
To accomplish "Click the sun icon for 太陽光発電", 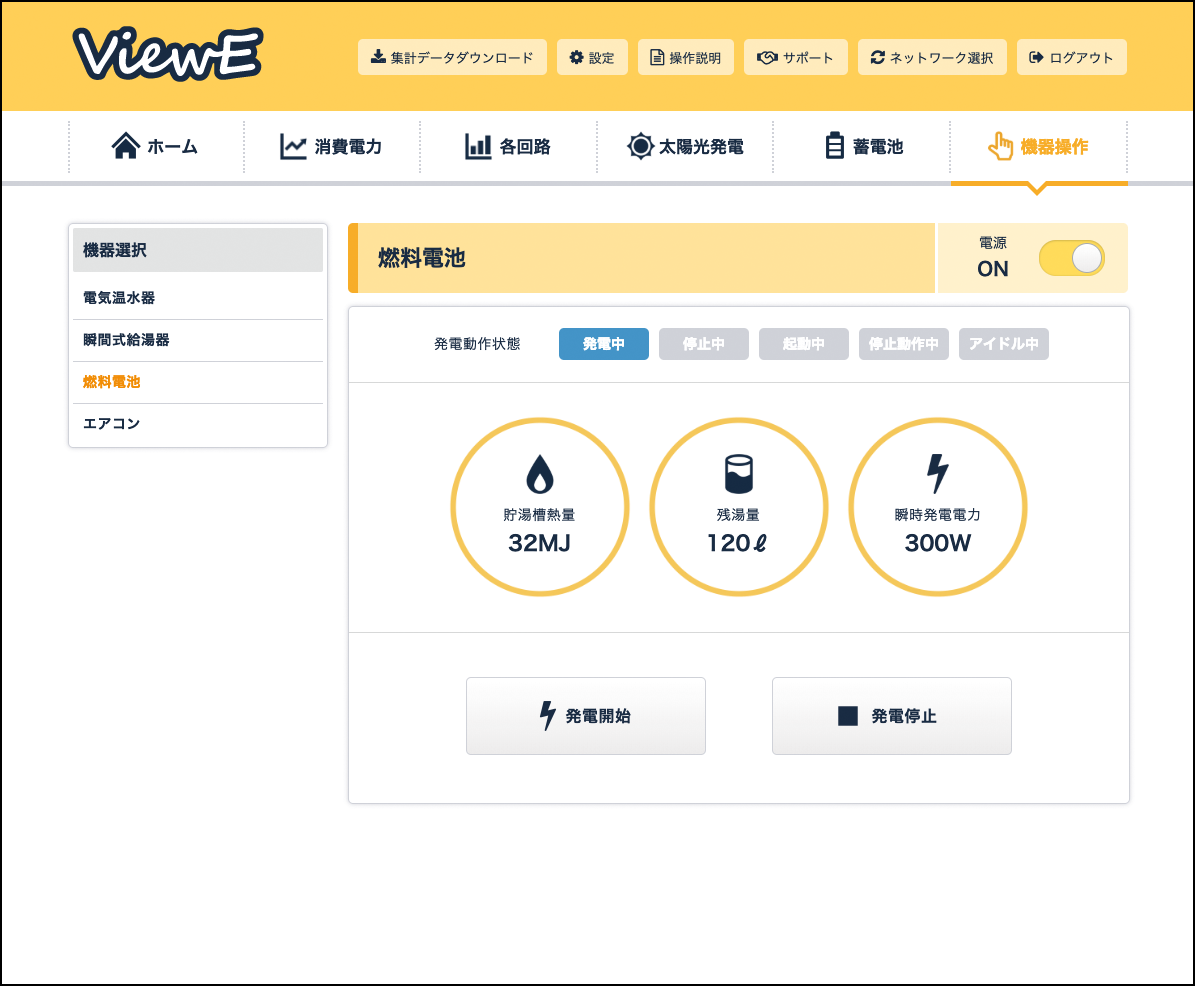I will (640, 146).
